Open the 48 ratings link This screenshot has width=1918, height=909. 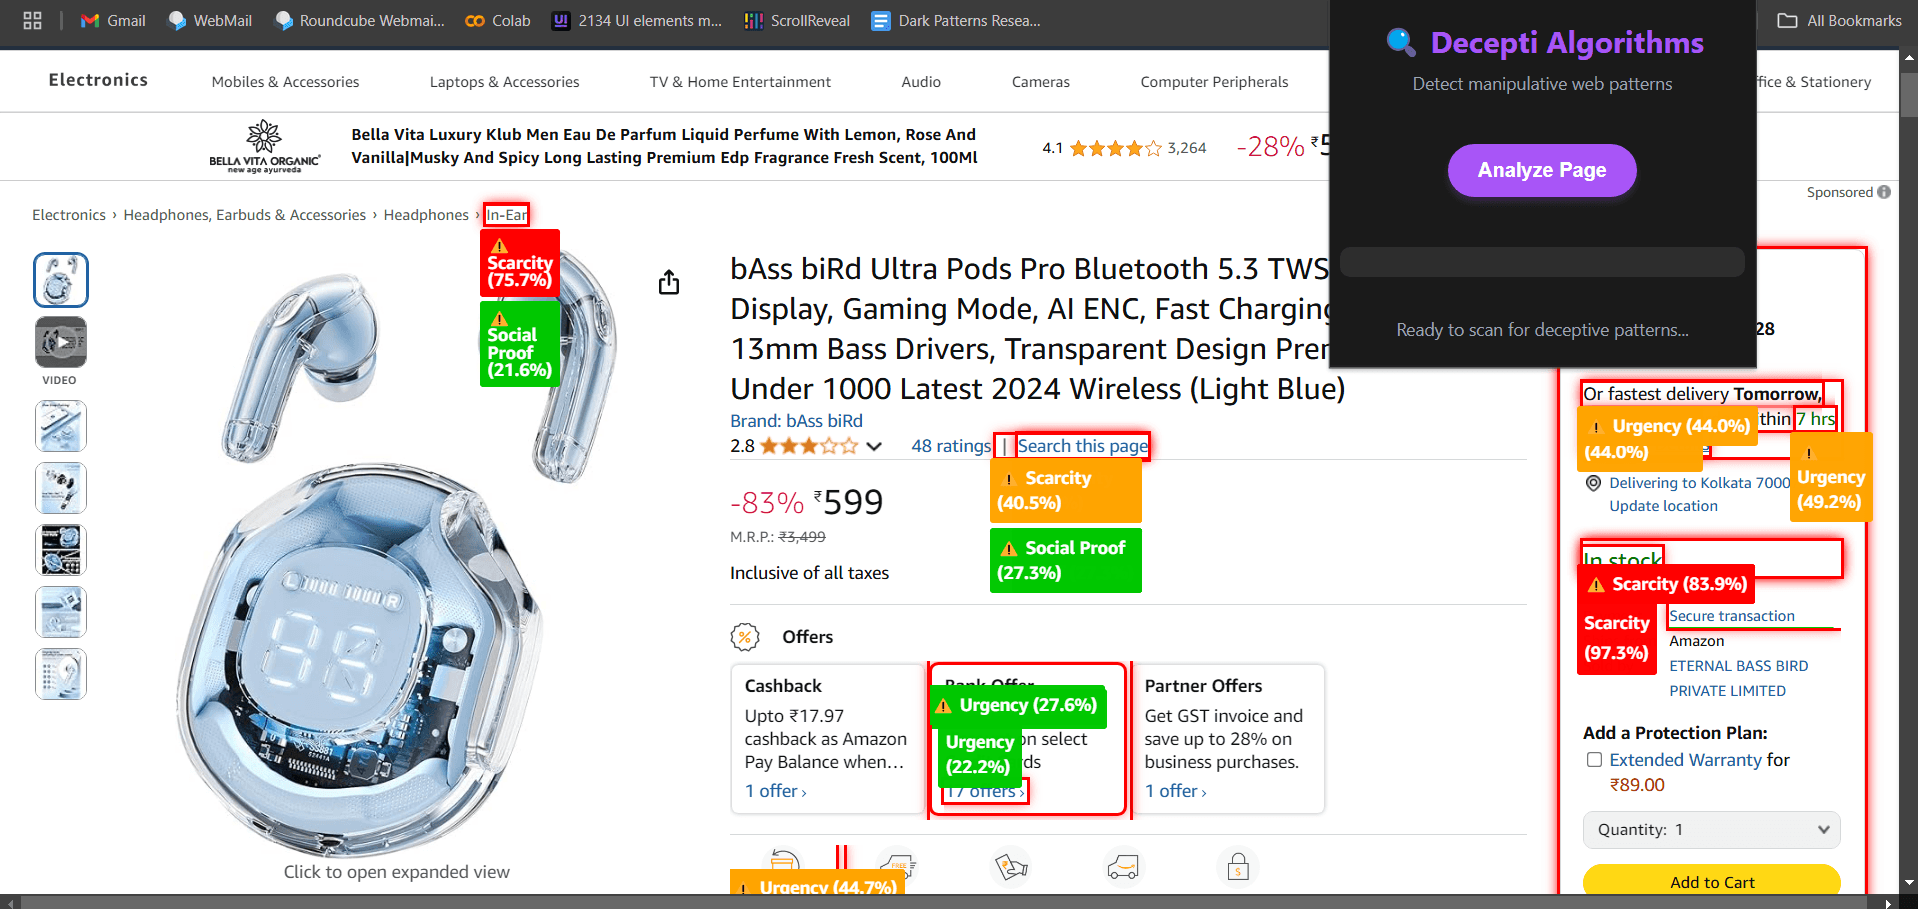click(950, 446)
